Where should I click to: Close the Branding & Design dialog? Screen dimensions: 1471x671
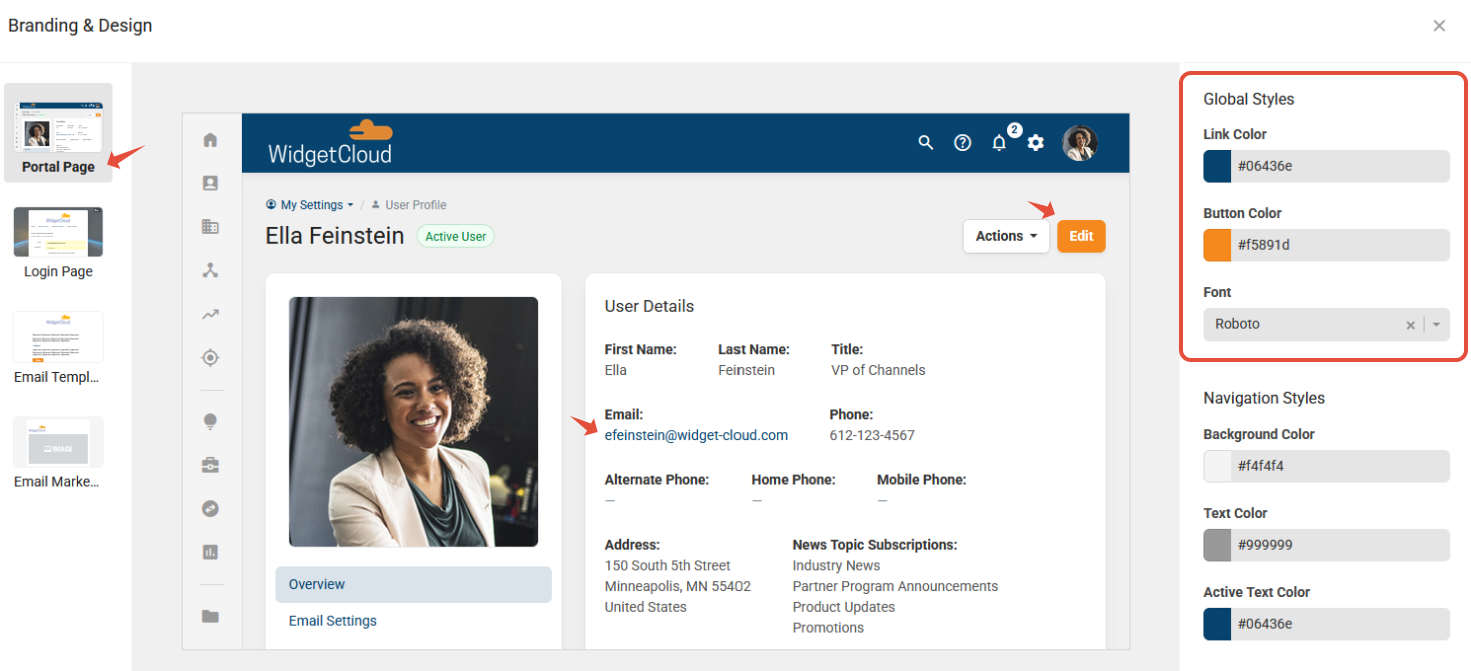click(x=1439, y=26)
